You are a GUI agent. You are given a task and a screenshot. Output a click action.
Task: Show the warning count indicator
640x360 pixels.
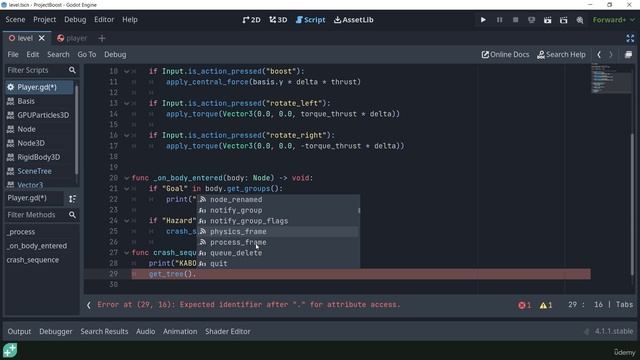click(x=546, y=305)
